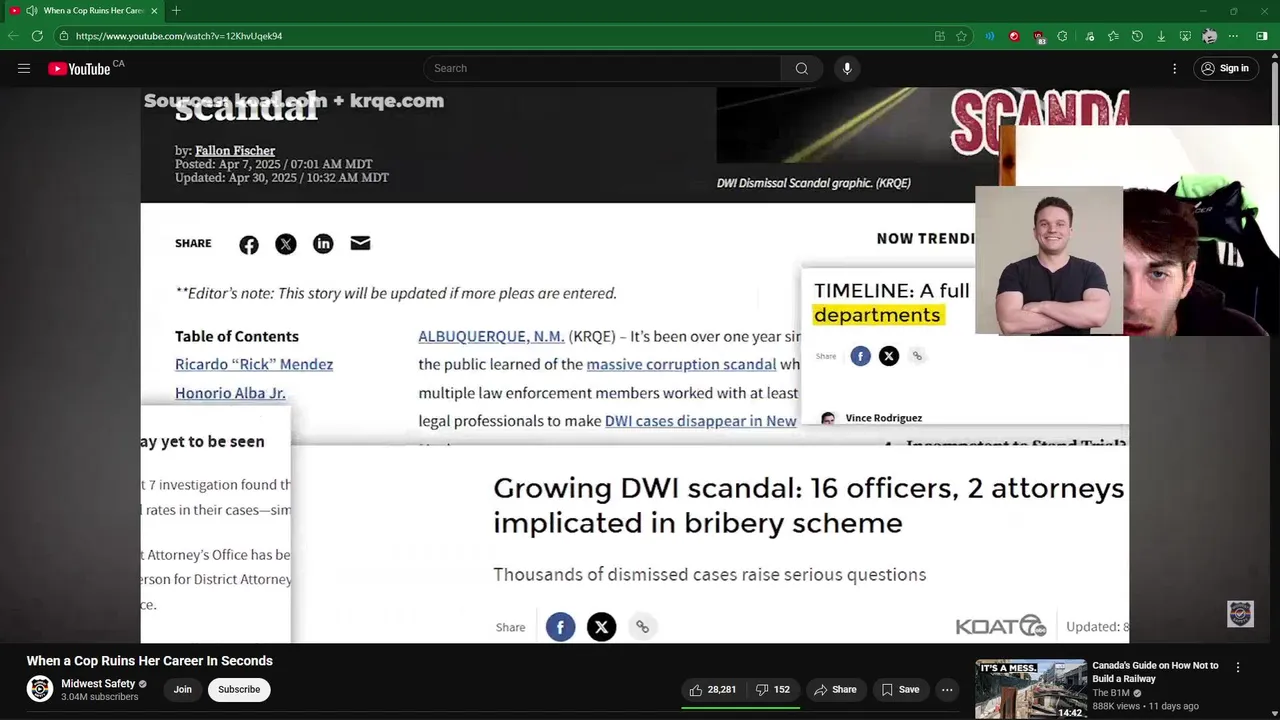Activate read aloud icon in toolbar
The width and height of the screenshot is (1280, 720).
pyautogui.click(x=990, y=36)
